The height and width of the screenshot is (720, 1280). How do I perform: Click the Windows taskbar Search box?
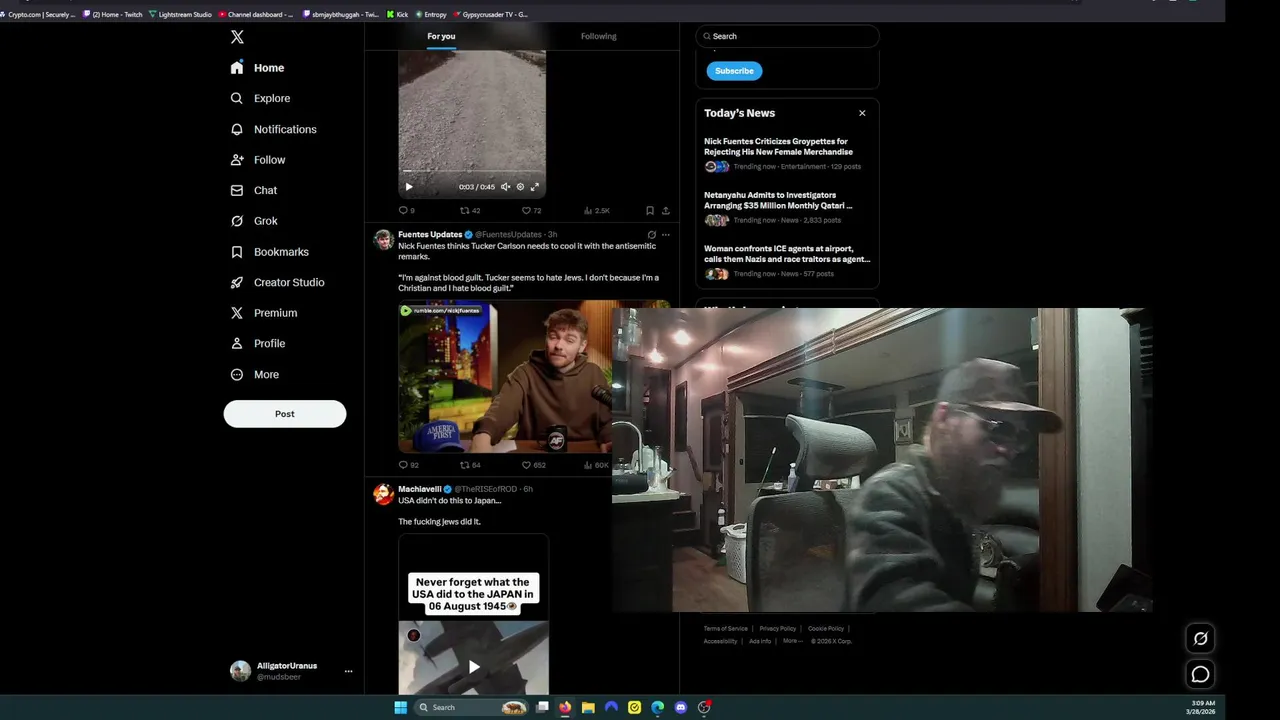[x=472, y=707]
